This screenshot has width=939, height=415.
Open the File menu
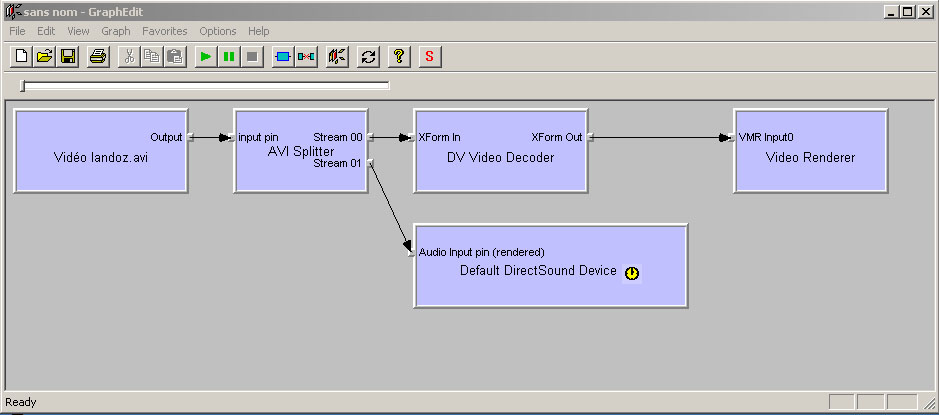click(17, 31)
